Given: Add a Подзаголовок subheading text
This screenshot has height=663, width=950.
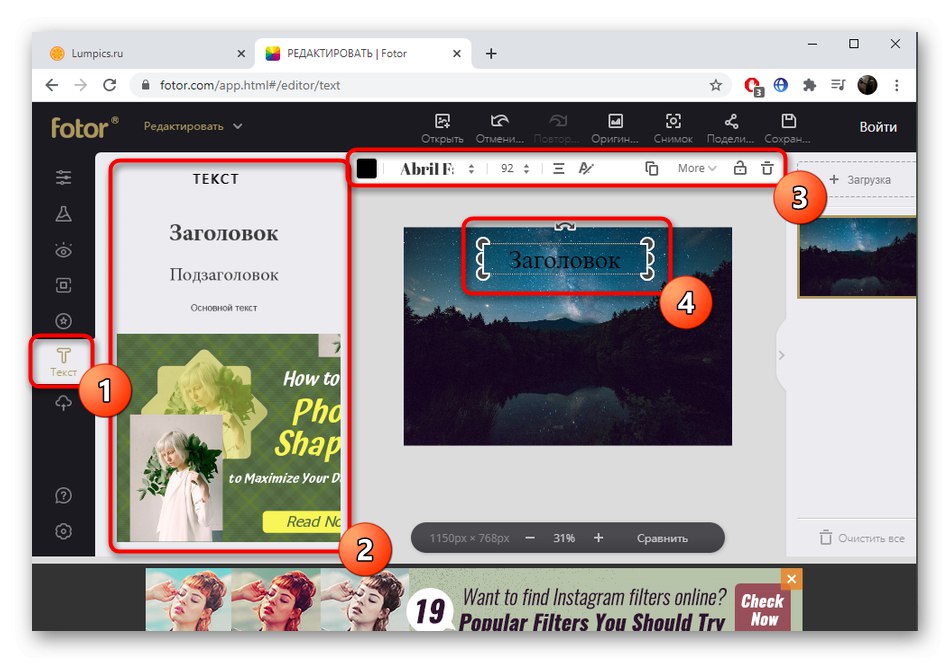Looking at the screenshot, I should (x=224, y=275).
